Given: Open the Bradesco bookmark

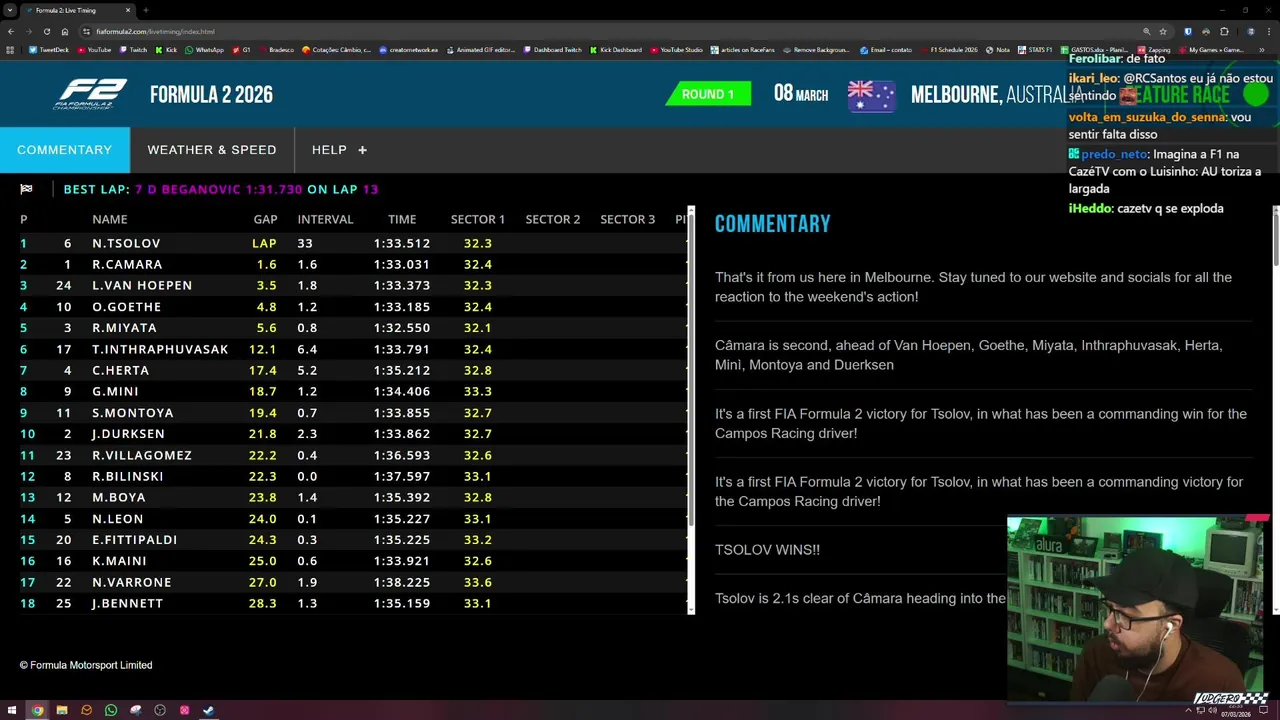Looking at the screenshot, I should click(x=276, y=50).
